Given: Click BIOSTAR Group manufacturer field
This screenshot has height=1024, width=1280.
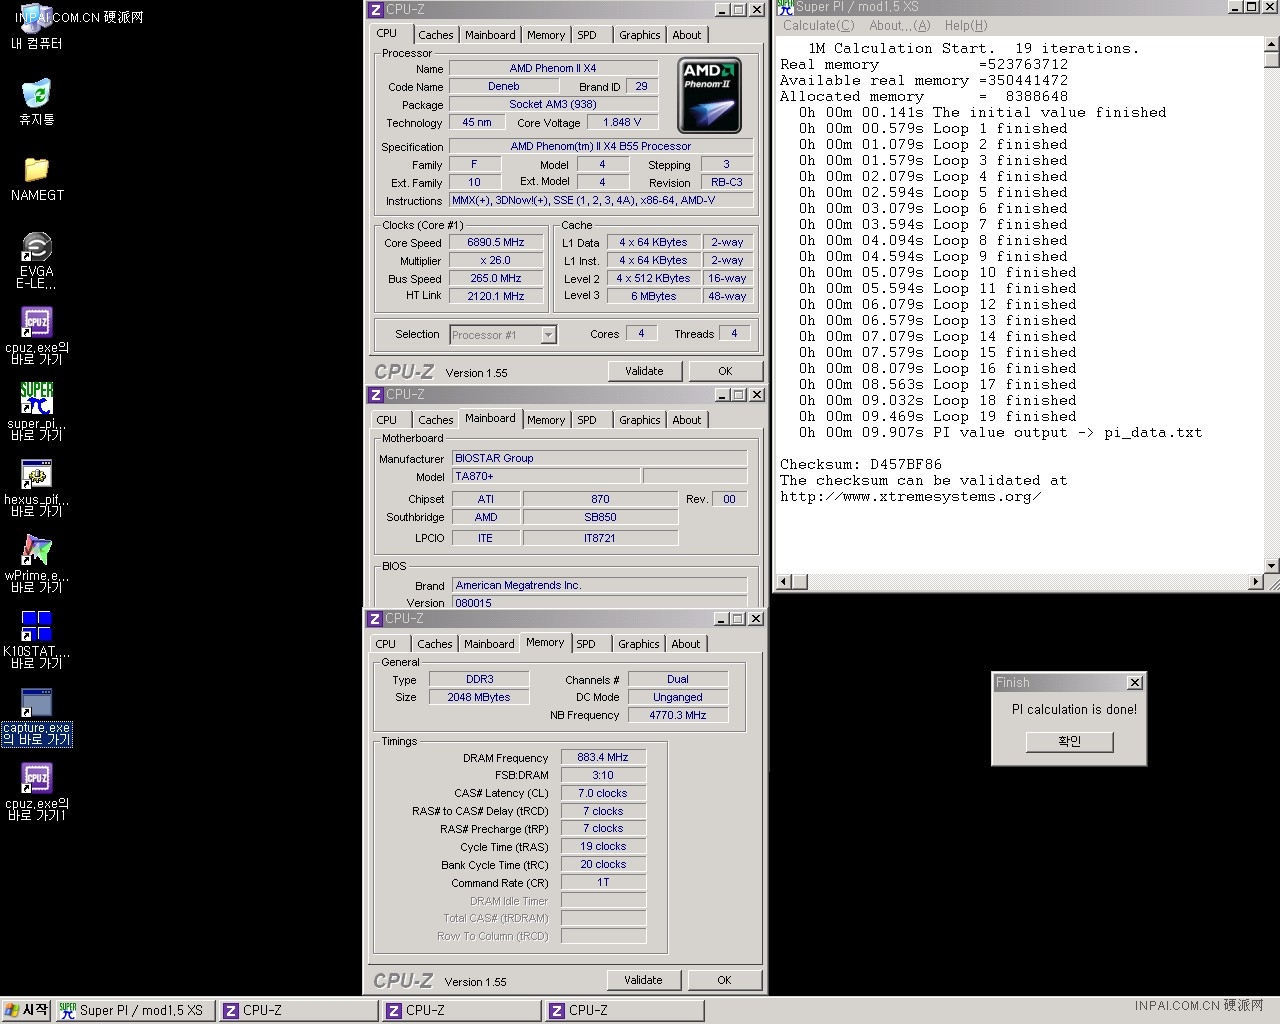Looking at the screenshot, I should pyautogui.click(x=600, y=458).
